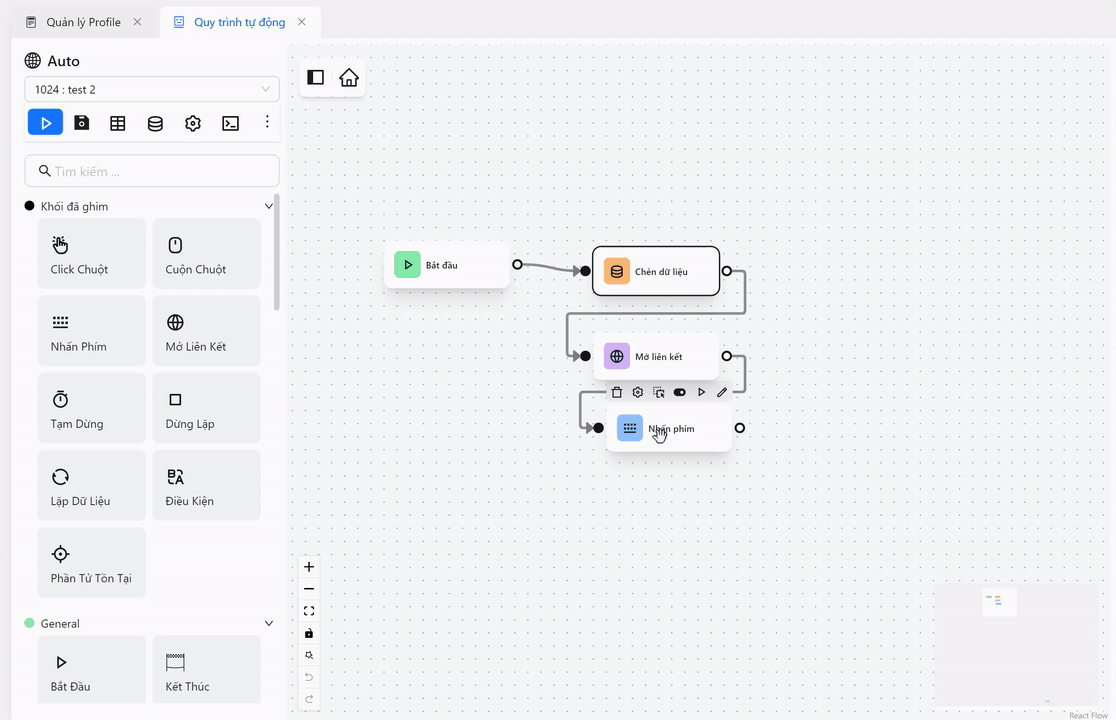
Task: Delete the Nhấn phím node via trash icon
Action: tap(617, 393)
